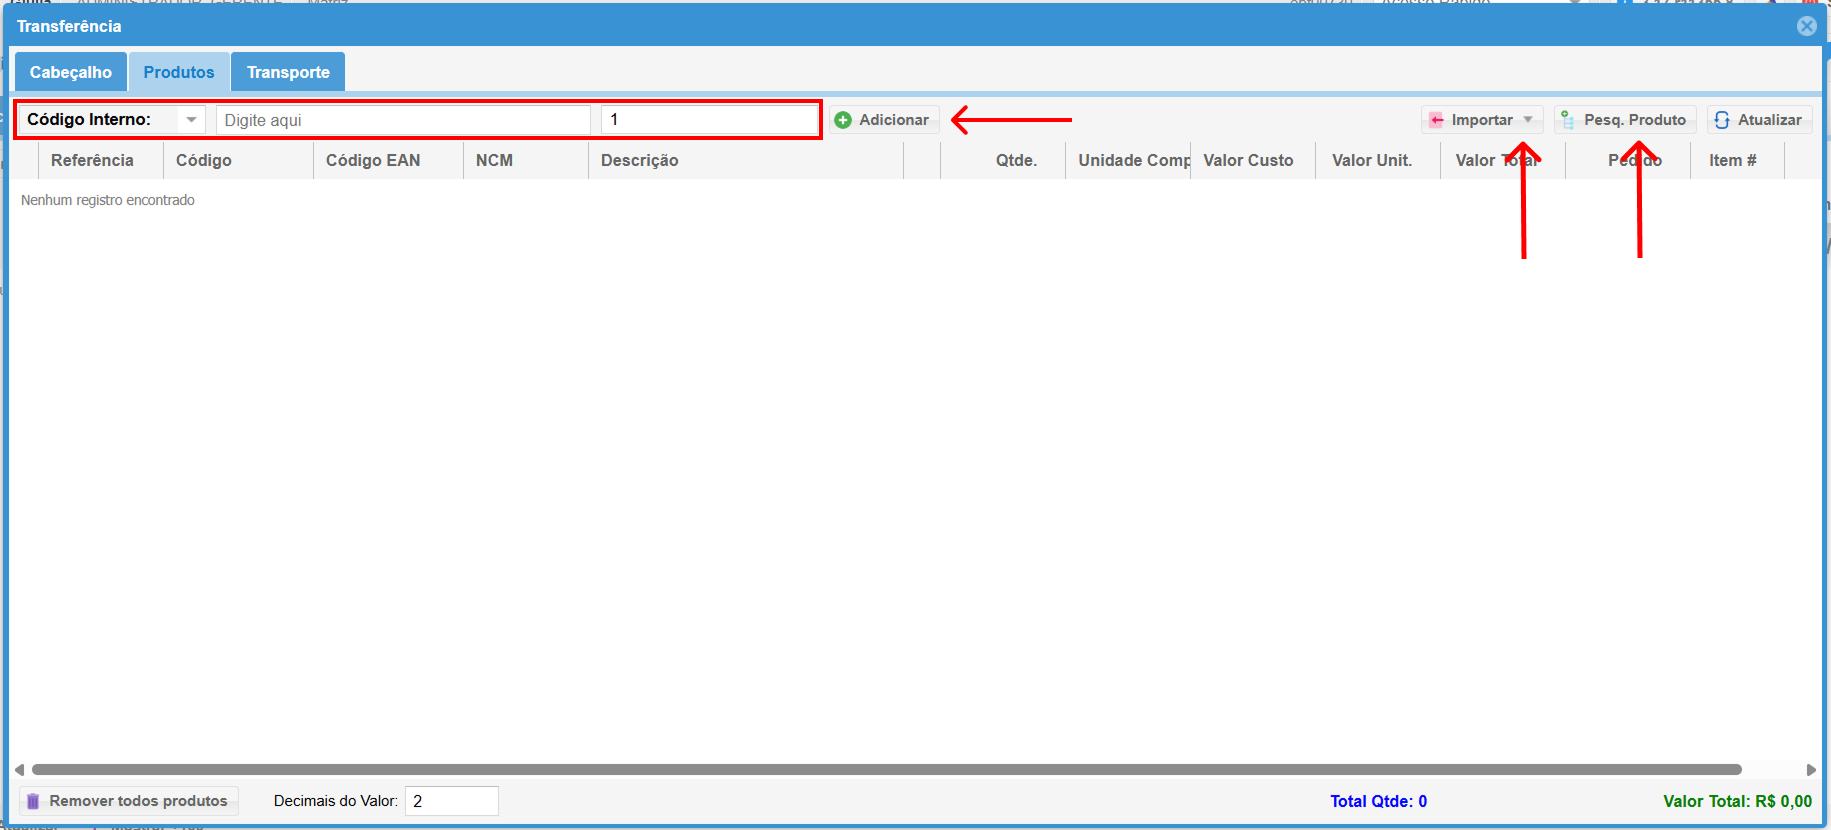Click the green plus Adicionar icon

[843, 120]
